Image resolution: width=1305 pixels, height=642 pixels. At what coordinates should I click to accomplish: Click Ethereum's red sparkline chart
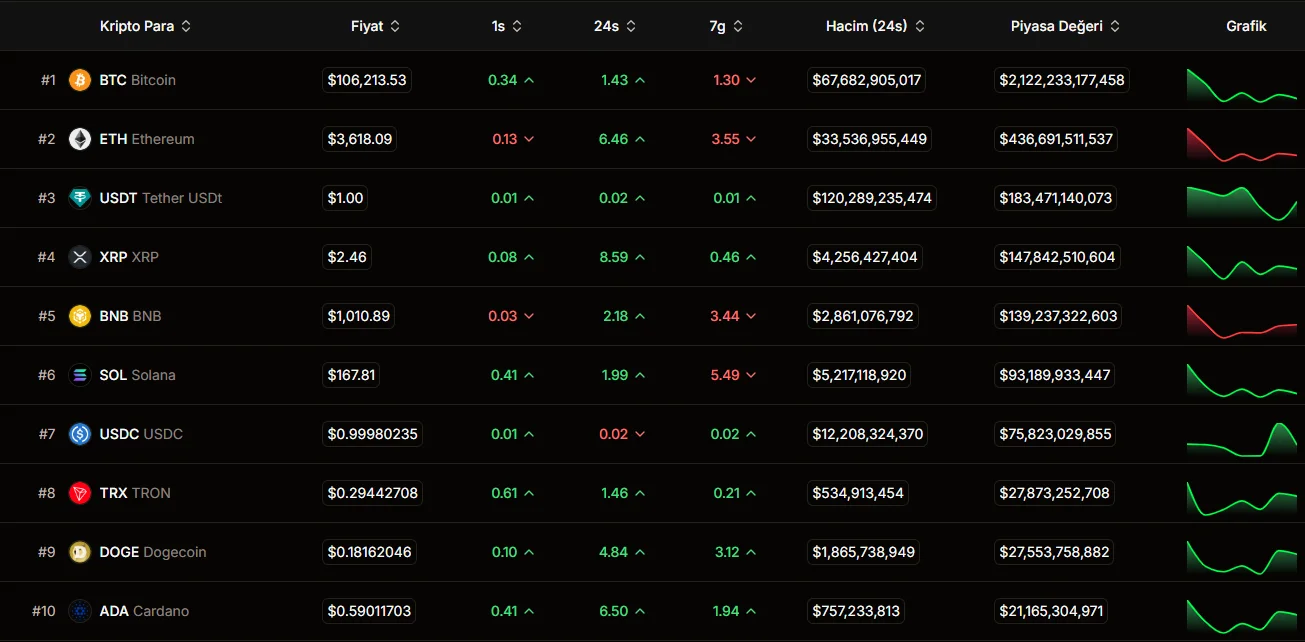tap(1241, 145)
